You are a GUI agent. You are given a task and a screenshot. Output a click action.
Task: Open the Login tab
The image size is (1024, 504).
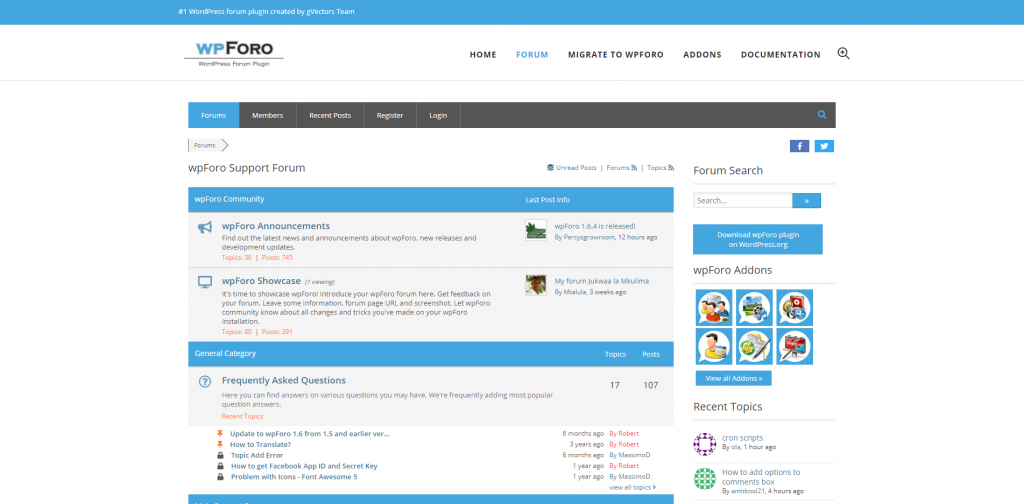tap(438, 115)
